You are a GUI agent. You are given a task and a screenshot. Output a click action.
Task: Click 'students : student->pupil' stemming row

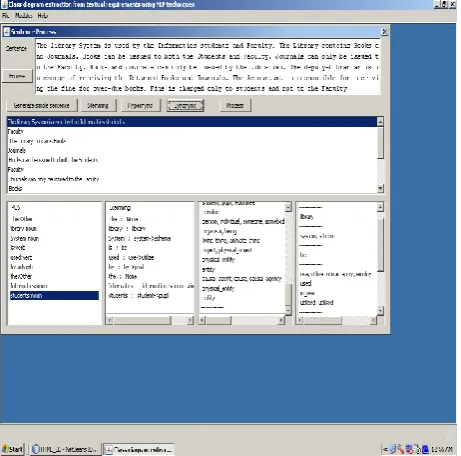tap(139, 295)
